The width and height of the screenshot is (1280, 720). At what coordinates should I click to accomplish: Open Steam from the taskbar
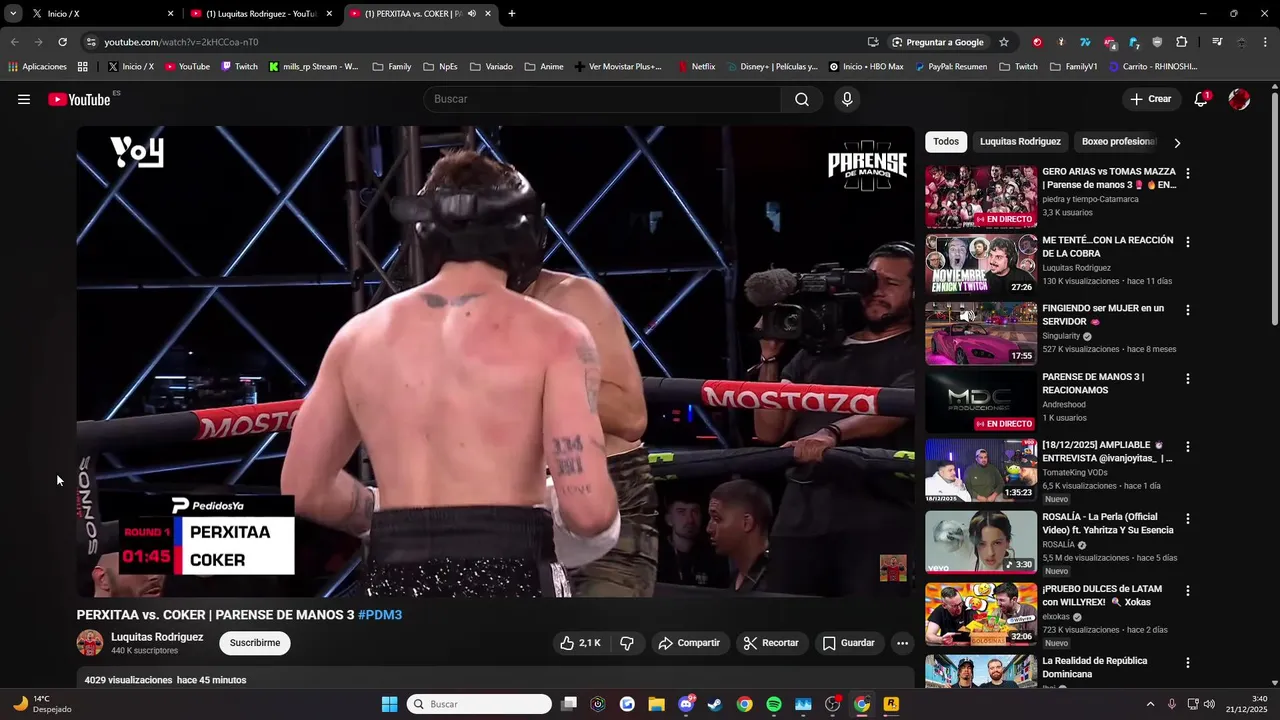(x=715, y=704)
